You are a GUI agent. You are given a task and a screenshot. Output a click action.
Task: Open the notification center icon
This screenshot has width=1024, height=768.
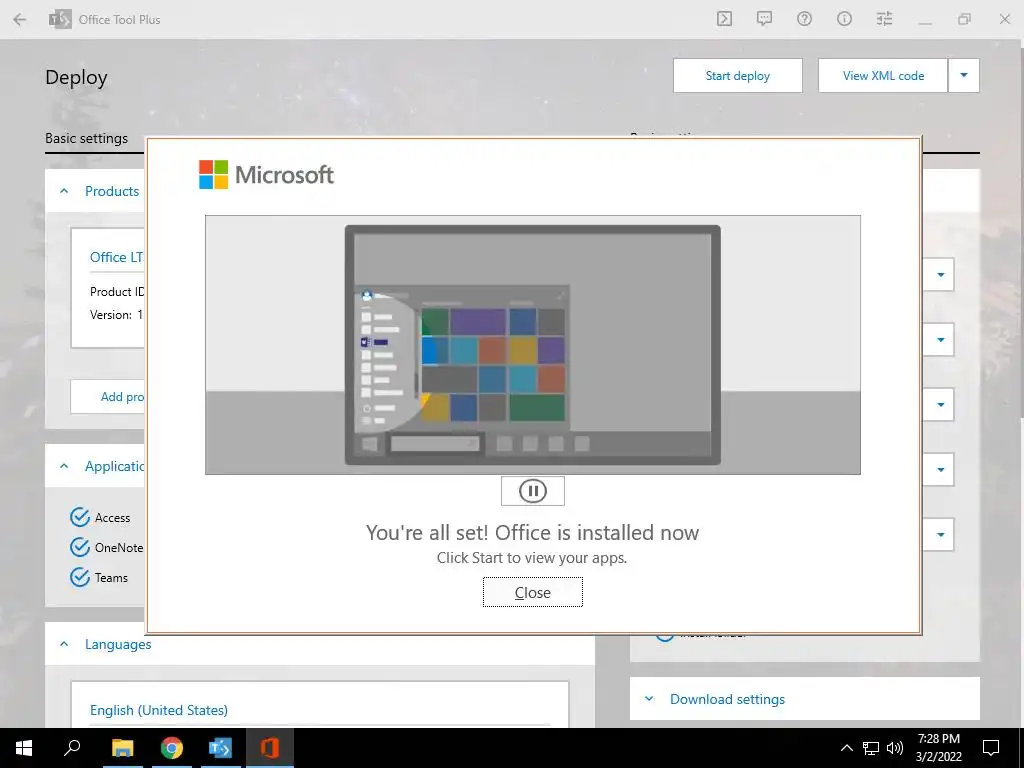coord(991,748)
